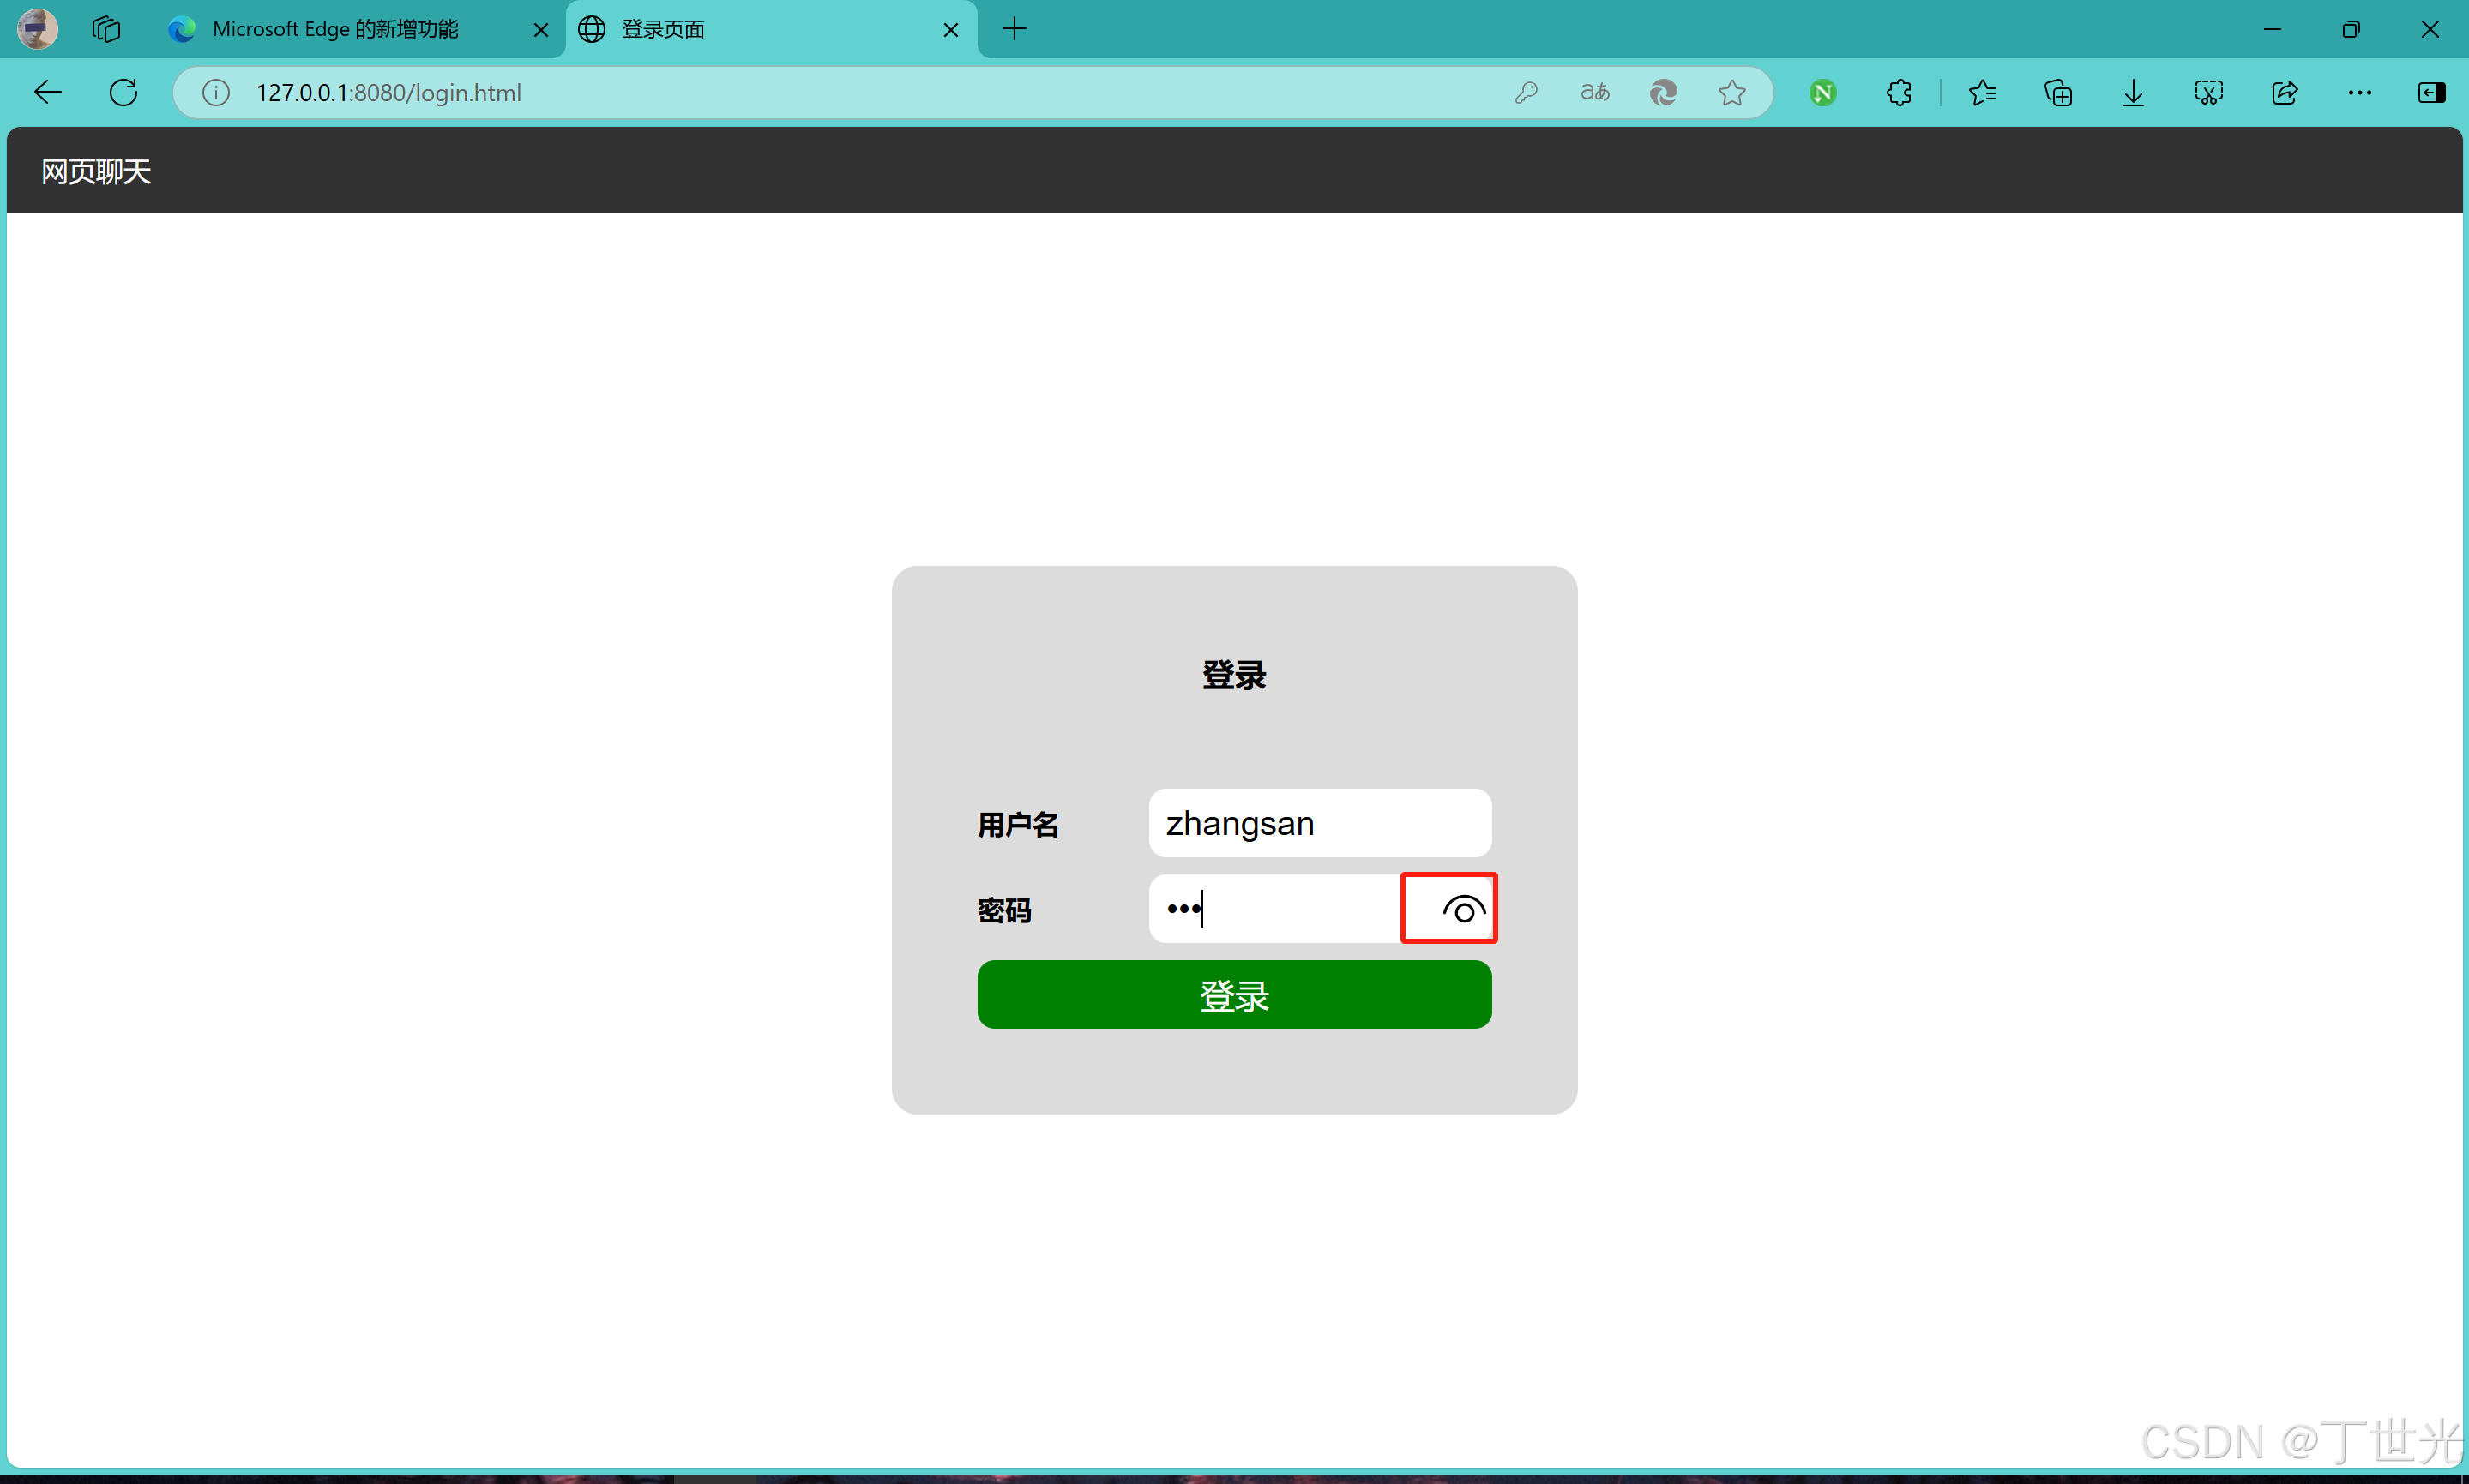Close the 登录页面 tab

[950, 30]
